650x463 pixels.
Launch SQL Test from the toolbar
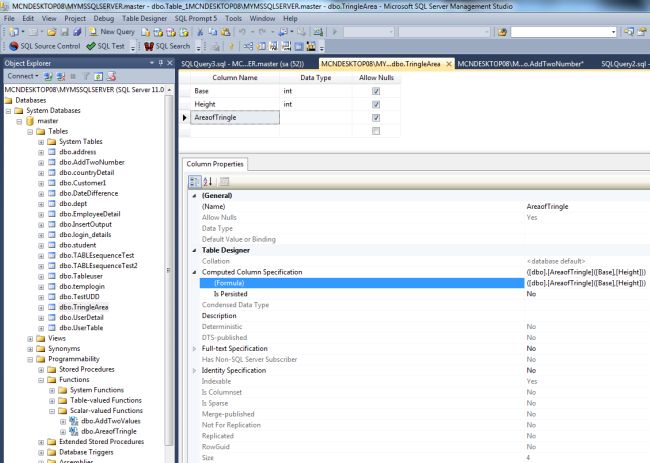105,46
